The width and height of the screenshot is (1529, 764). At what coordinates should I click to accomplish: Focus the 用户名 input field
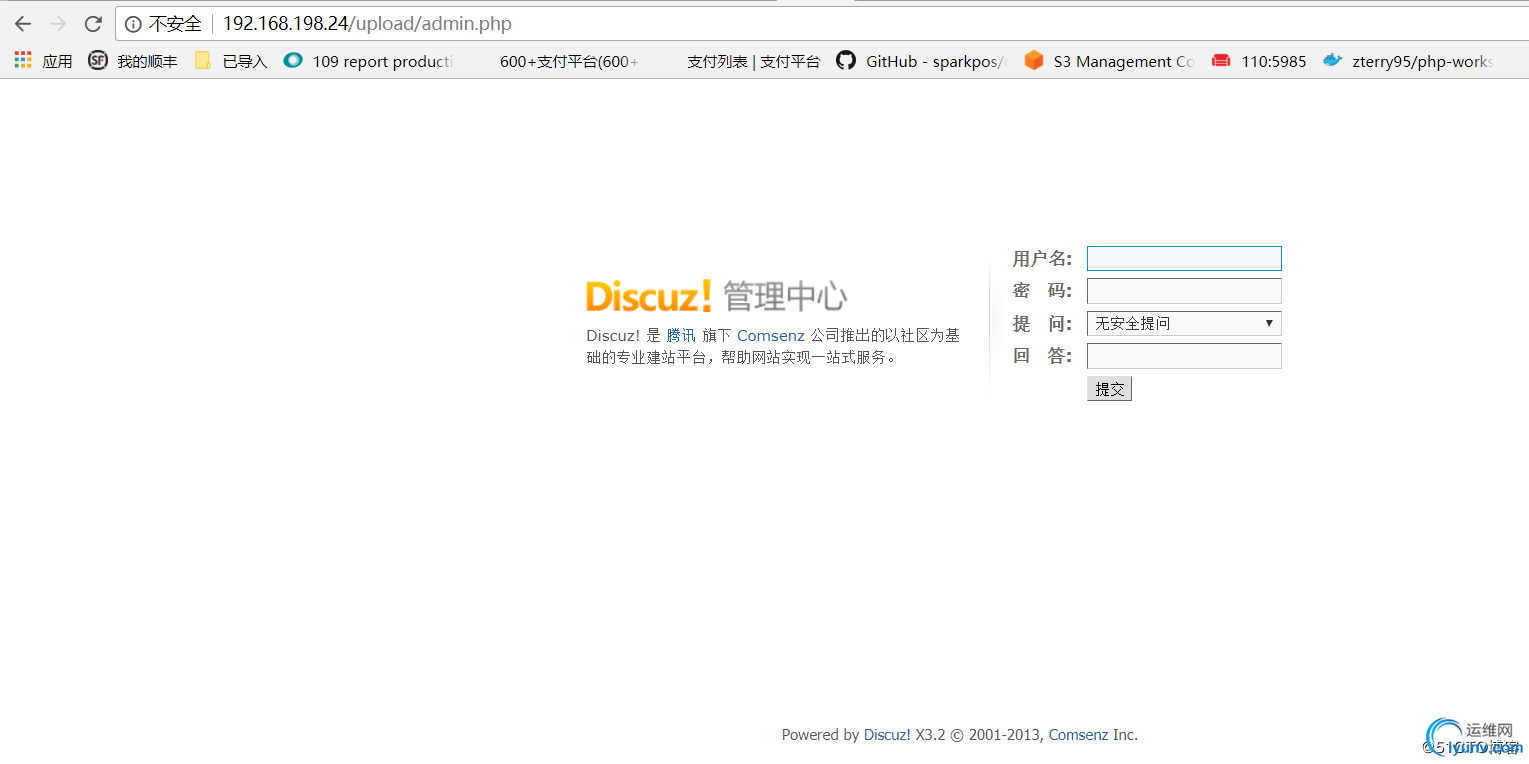(x=1184, y=259)
